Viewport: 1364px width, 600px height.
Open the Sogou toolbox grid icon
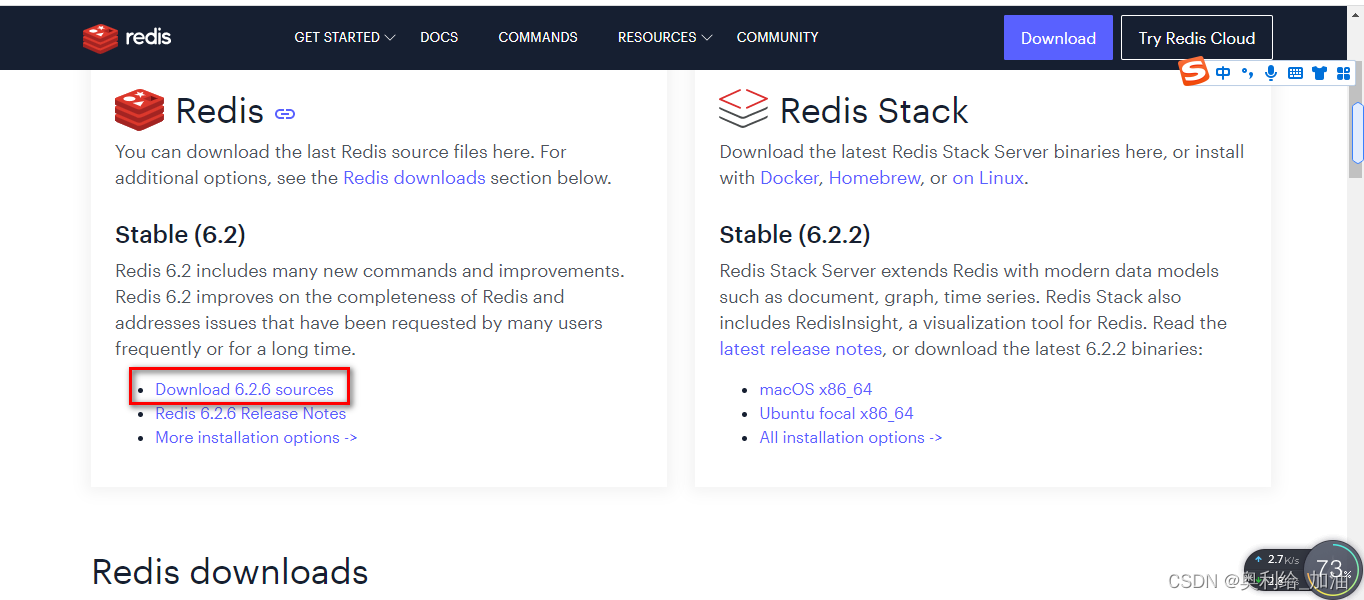pos(1343,72)
